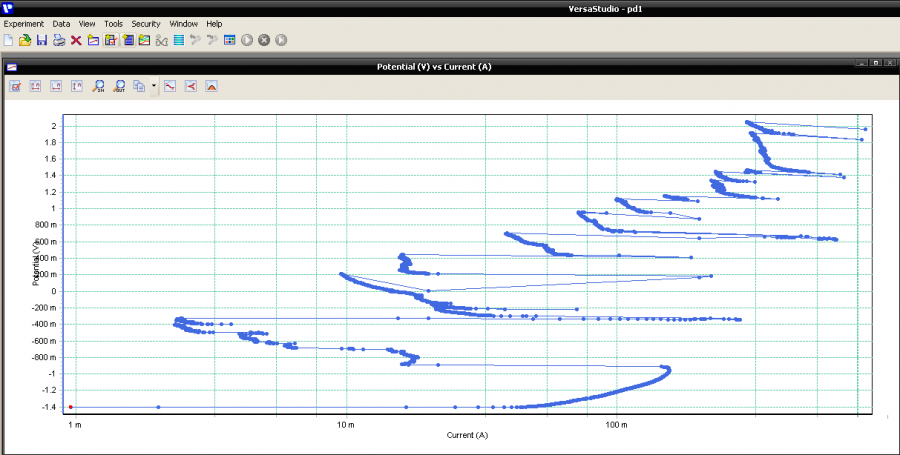Click the graph window's title bar chart icon
The image size is (900, 455).
[11, 67]
